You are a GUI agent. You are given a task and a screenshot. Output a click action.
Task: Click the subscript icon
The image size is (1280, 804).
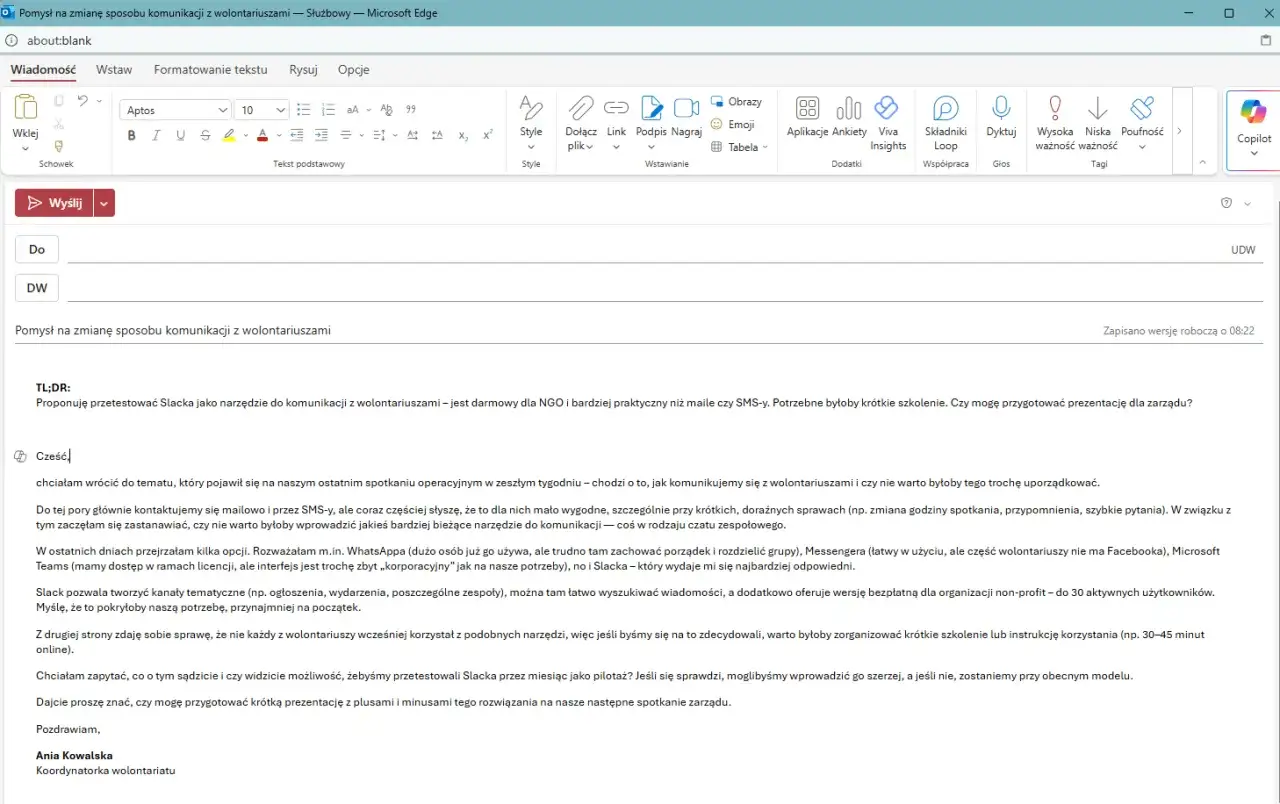click(x=463, y=135)
